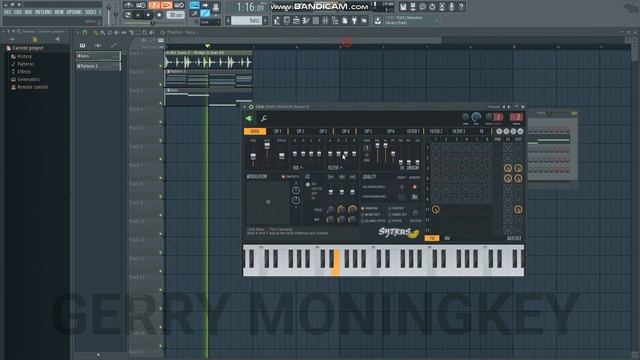Viewport: 640px width, 360px height.
Task: Select the Zoom tool in playlist toolbar
Action: pos(145,32)
